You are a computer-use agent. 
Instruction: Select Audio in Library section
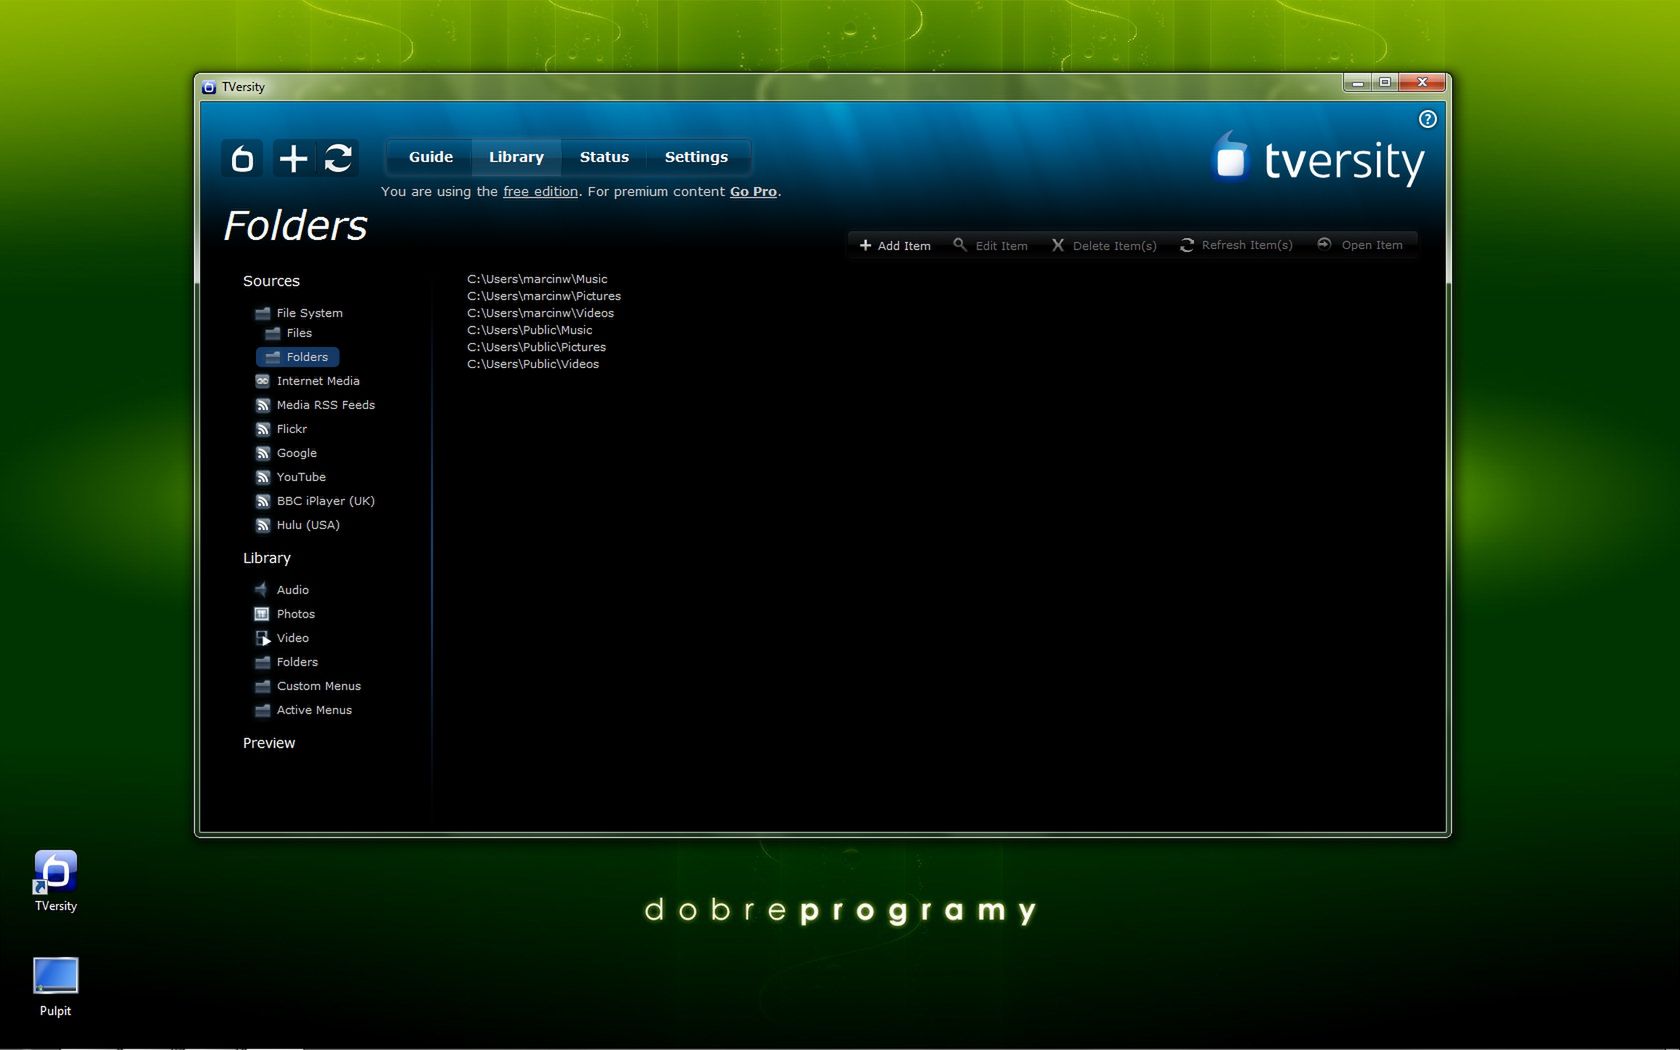293,590
